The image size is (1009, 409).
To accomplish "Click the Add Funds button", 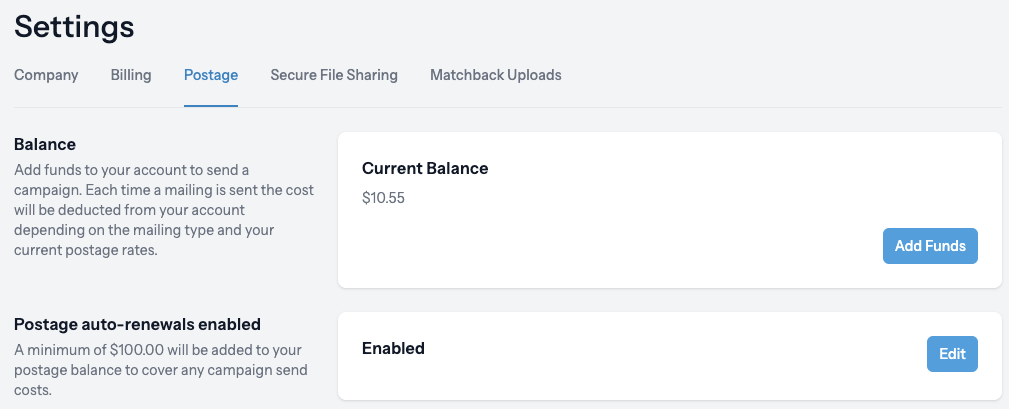I will tap(930, 246).
